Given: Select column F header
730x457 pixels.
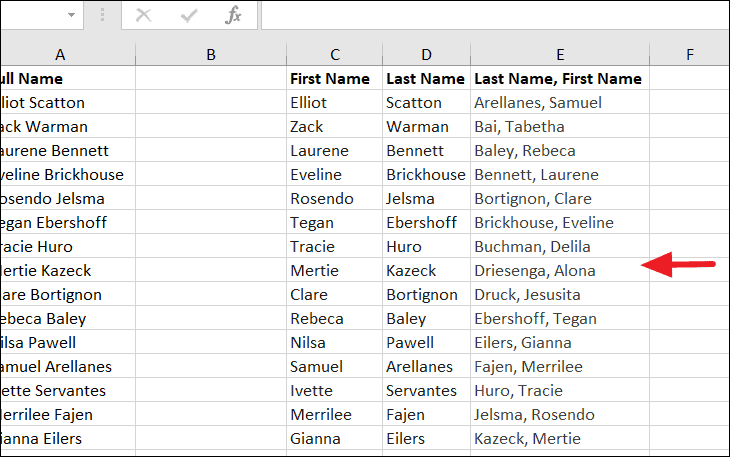Looking at the screenshot, I should pos(689,55).
